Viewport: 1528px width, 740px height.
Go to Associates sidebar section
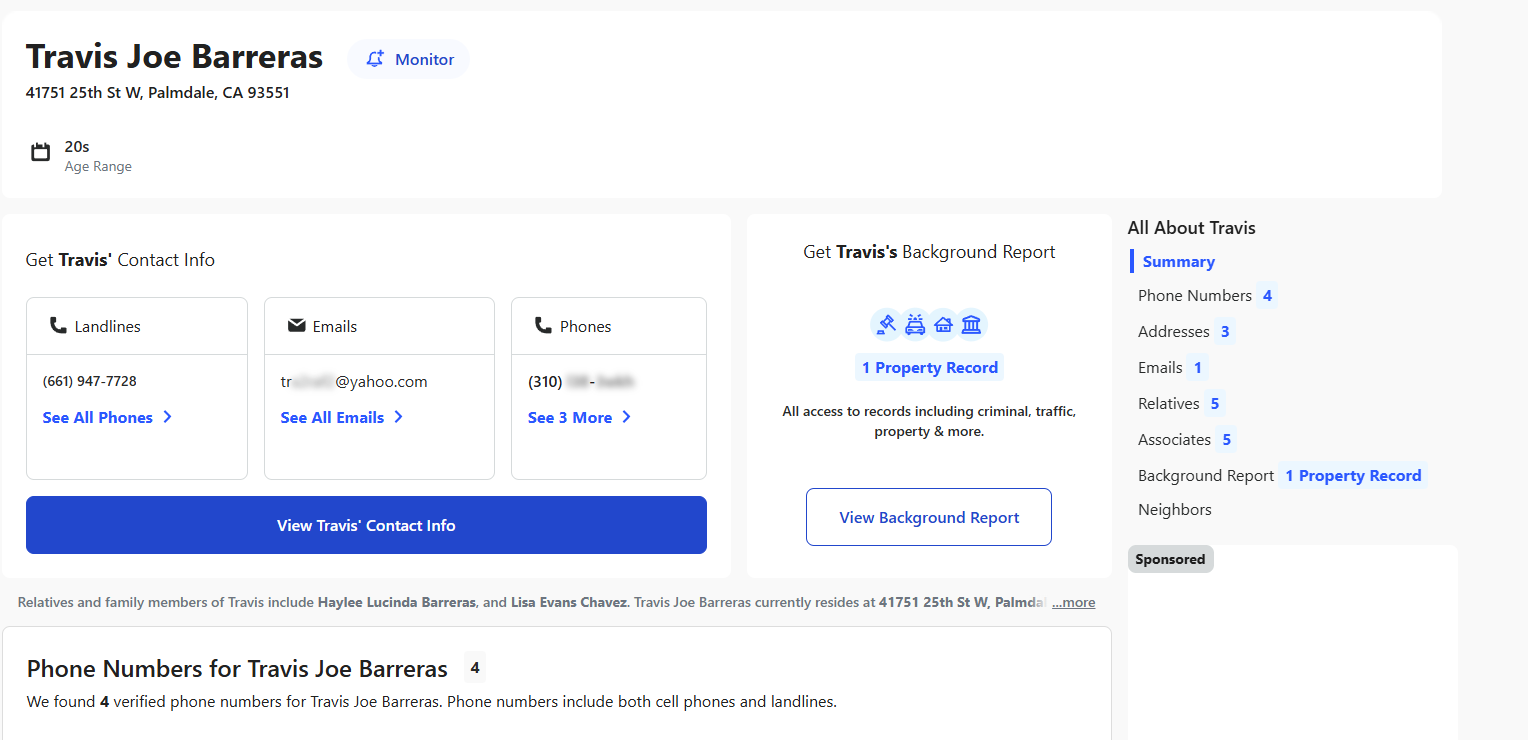click(1174, 440)
